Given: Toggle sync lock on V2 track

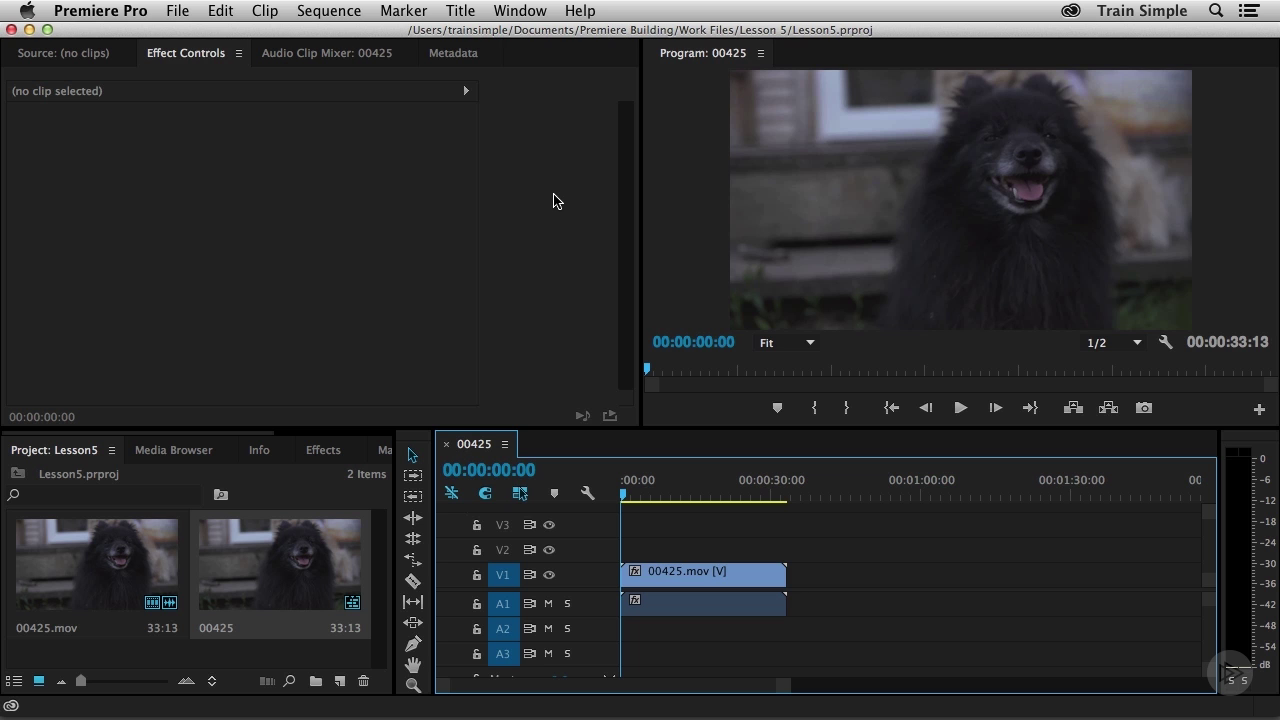Looking at the screenshot, I should click(x=529, y=550).
